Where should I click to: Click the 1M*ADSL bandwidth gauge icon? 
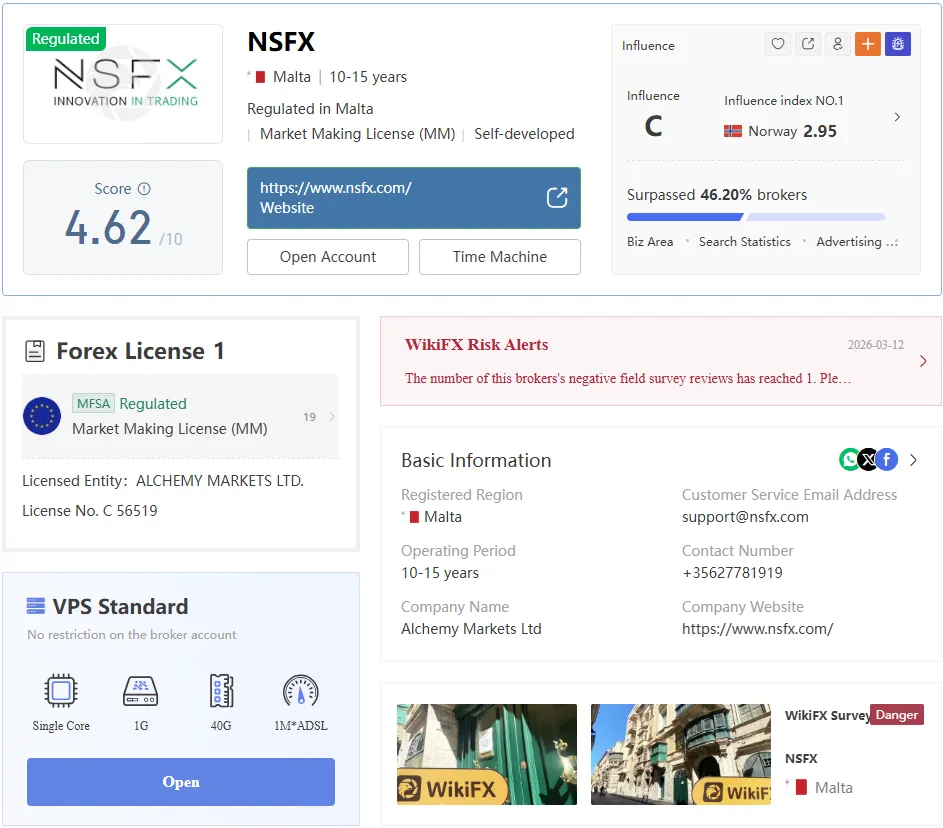(301, 690)
